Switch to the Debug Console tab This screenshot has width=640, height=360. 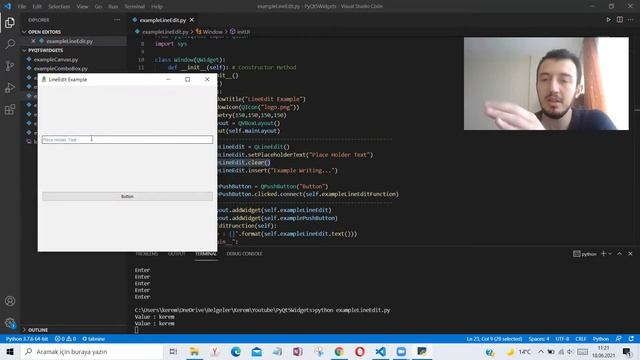[x=244, y=253]
